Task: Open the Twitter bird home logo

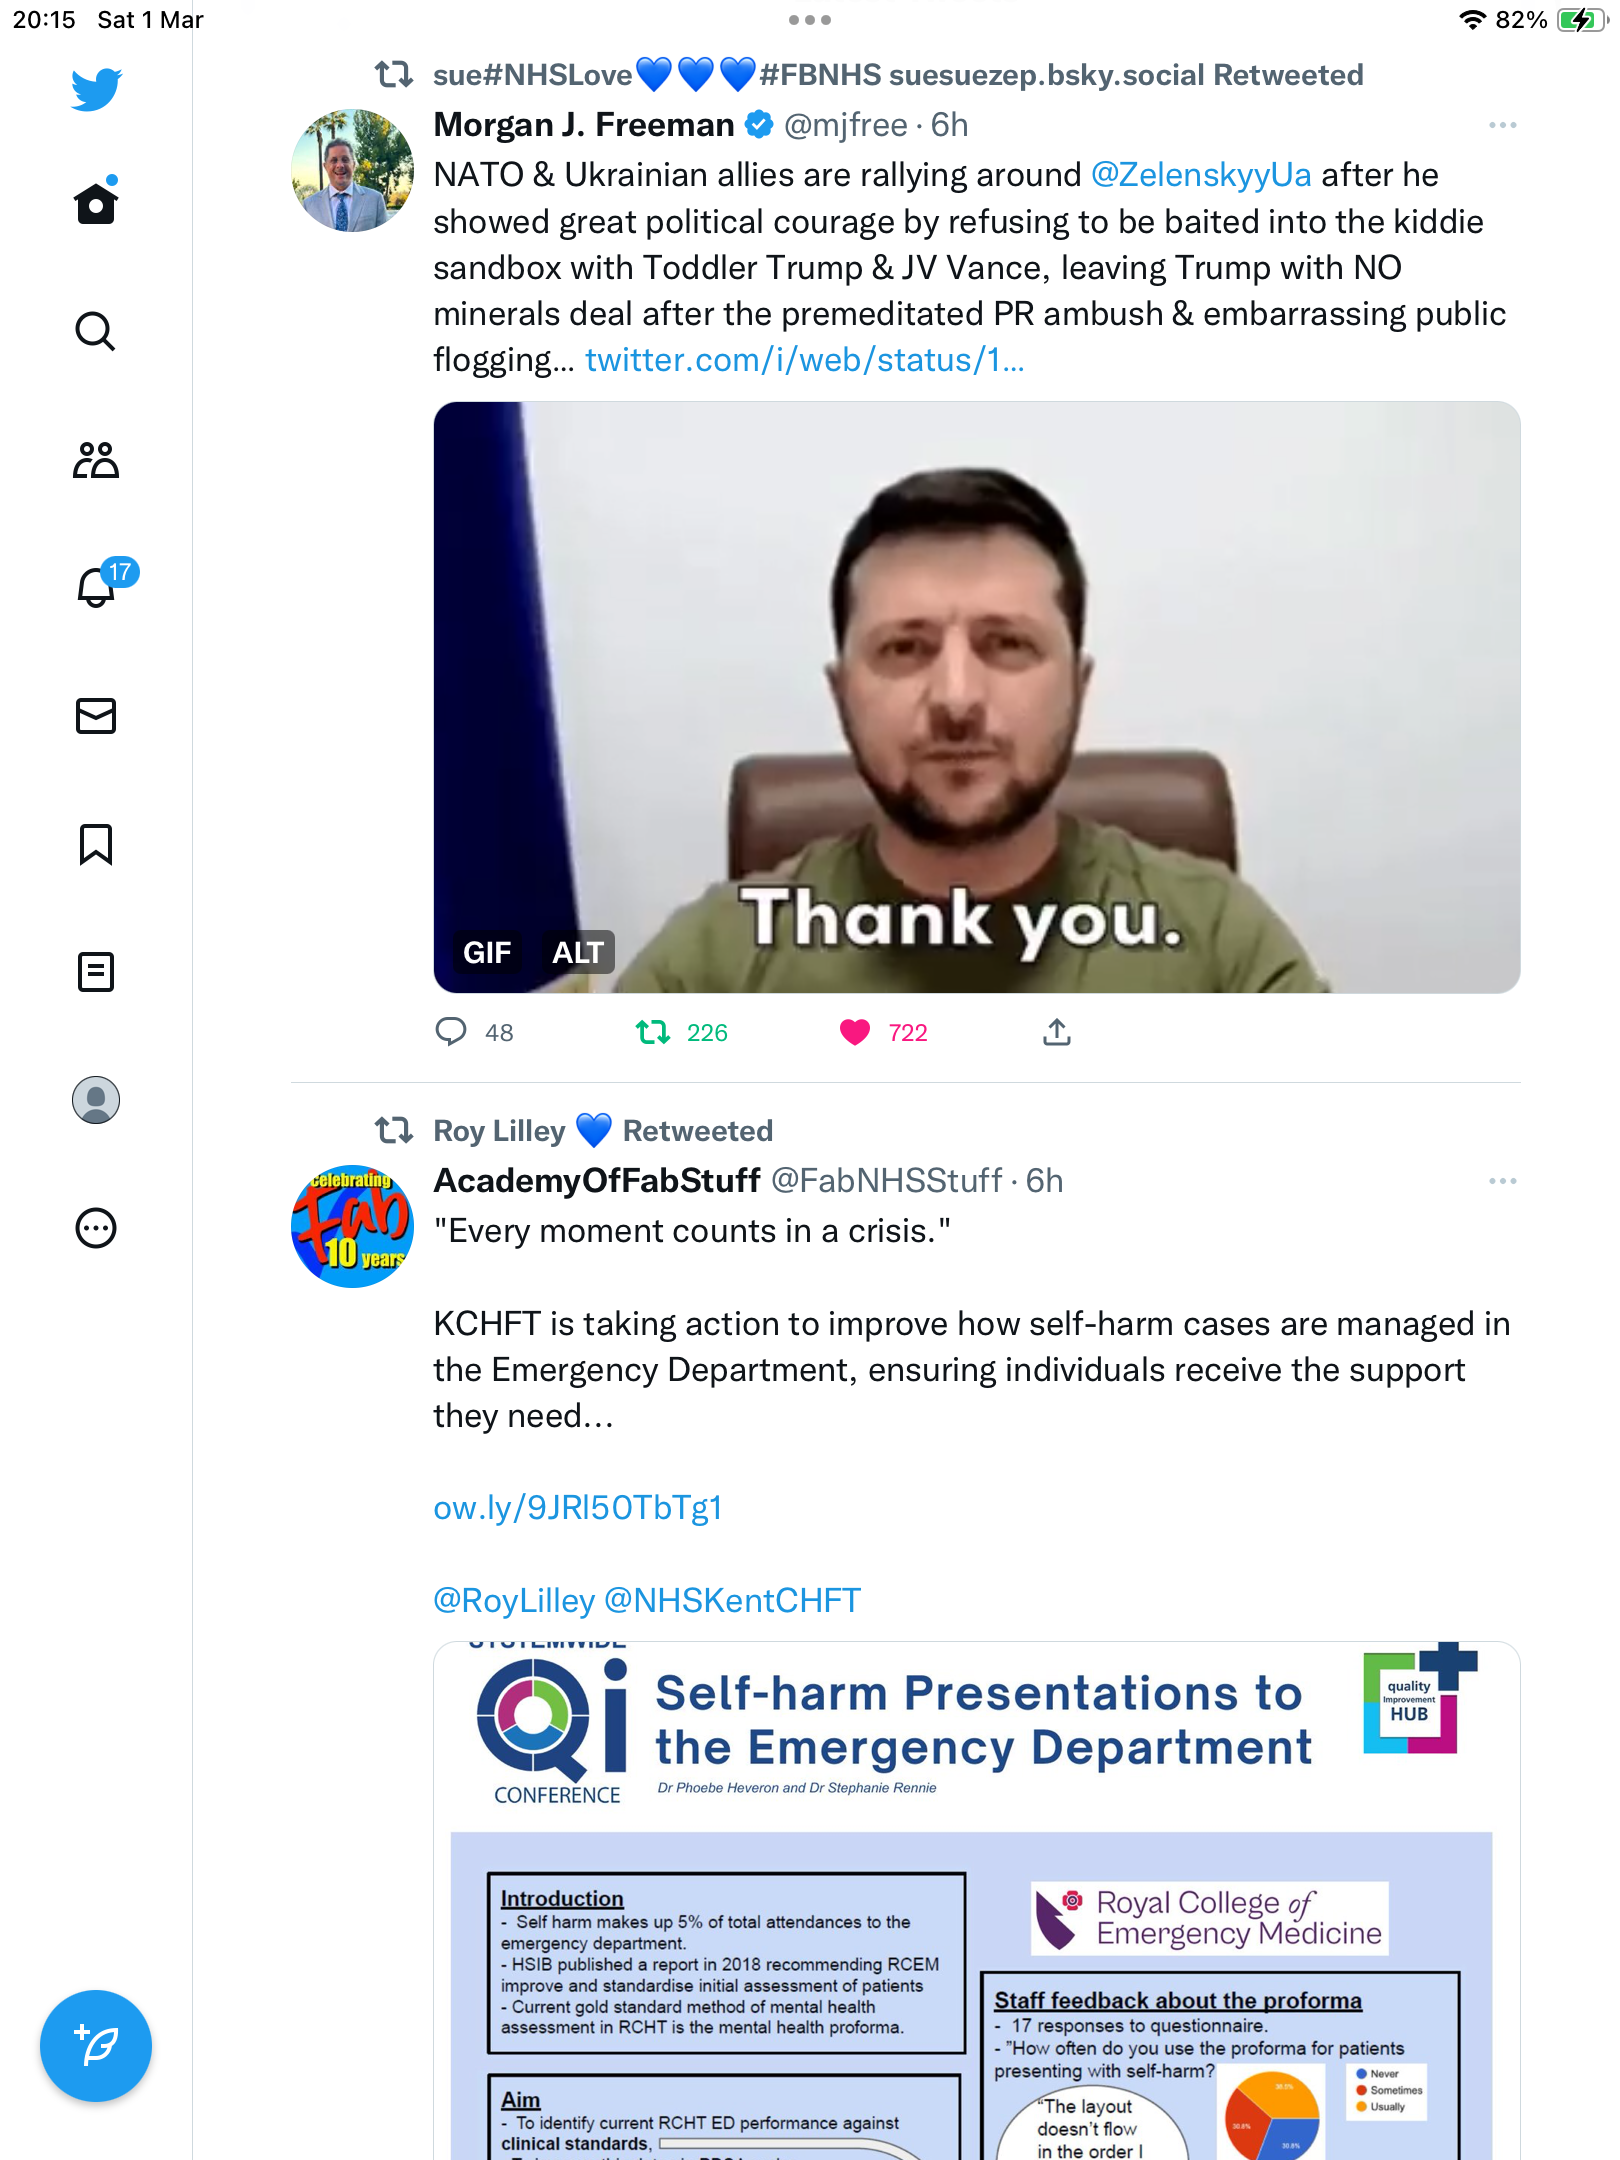Action: [96, 89]
